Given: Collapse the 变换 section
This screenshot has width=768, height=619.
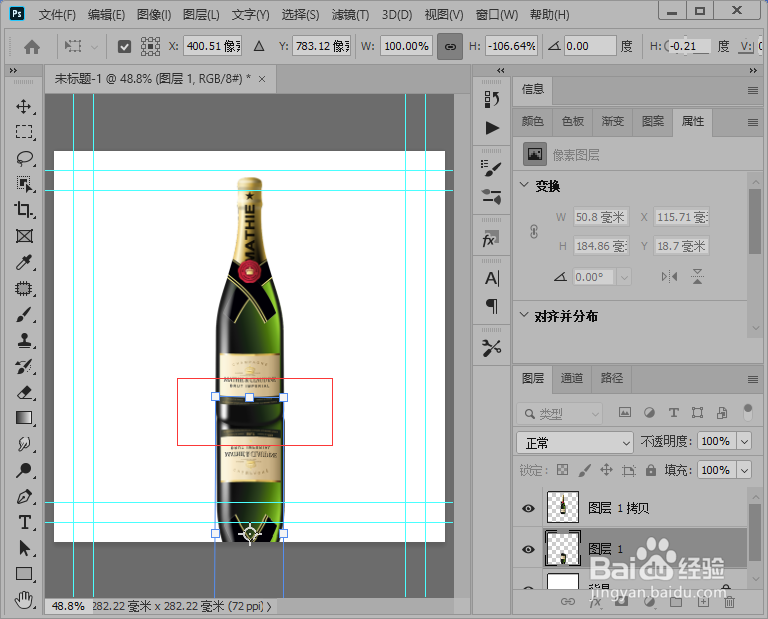Looking at the screenshot, I should (x=524, y=185).
